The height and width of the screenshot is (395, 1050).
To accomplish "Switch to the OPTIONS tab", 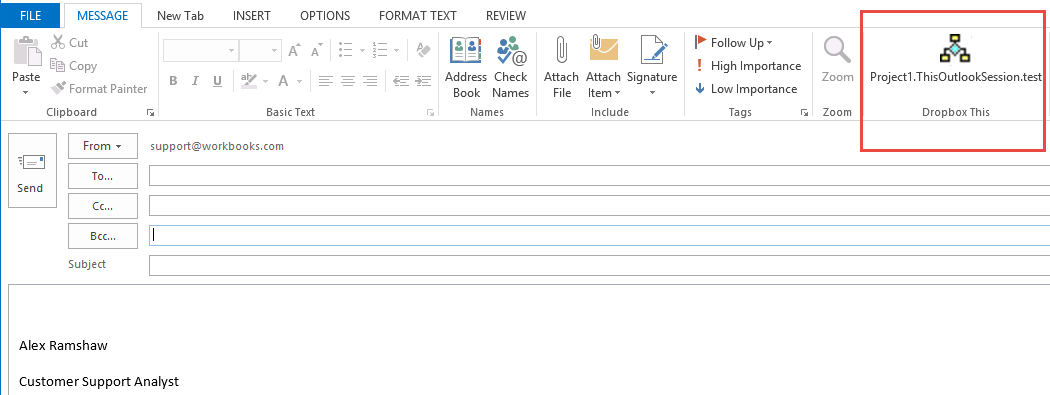I will pyautogui.click(x=325, y=15).
